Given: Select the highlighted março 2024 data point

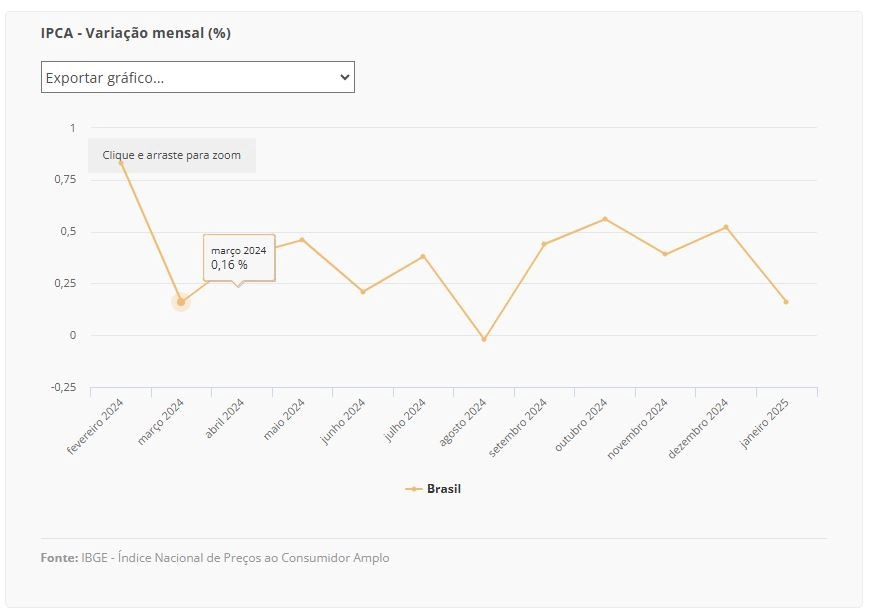Looking at the screenshot, I should (181, 302).
